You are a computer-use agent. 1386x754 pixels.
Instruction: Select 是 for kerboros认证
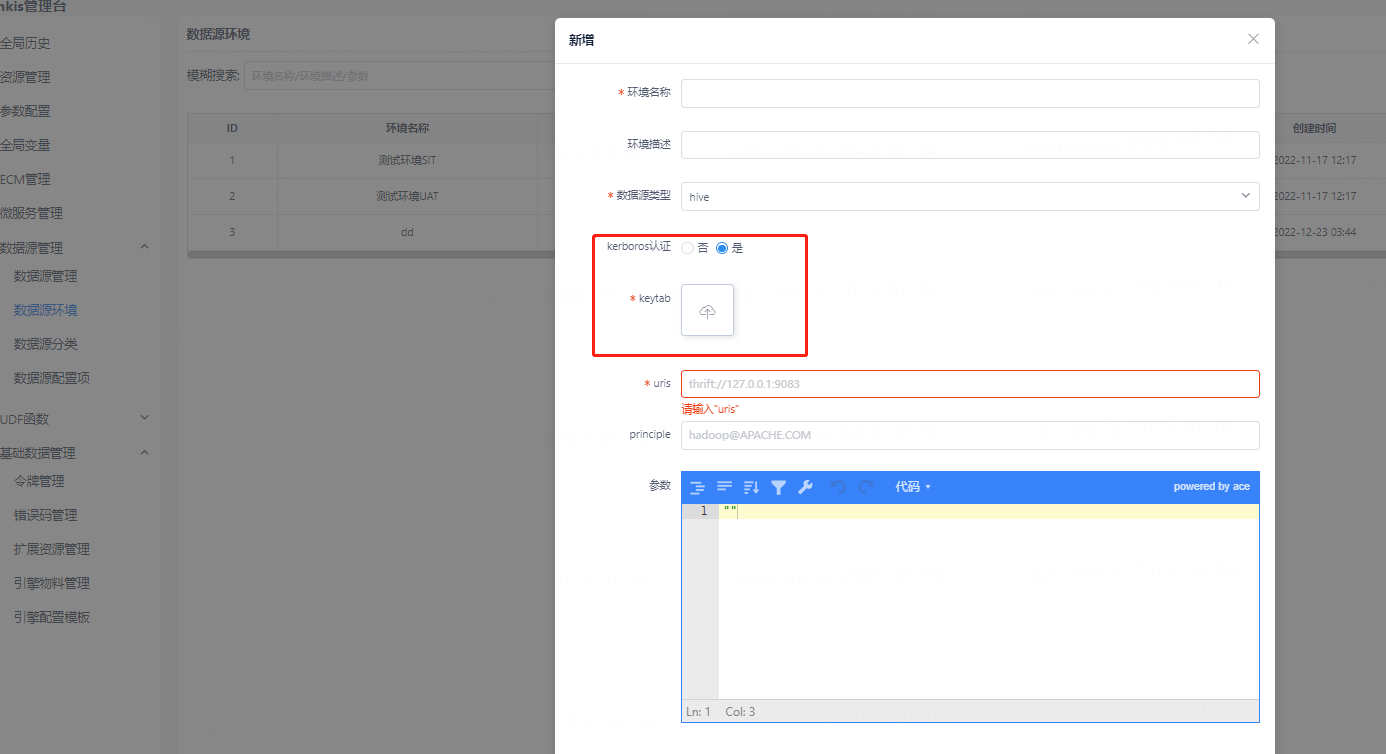(722, 248)
